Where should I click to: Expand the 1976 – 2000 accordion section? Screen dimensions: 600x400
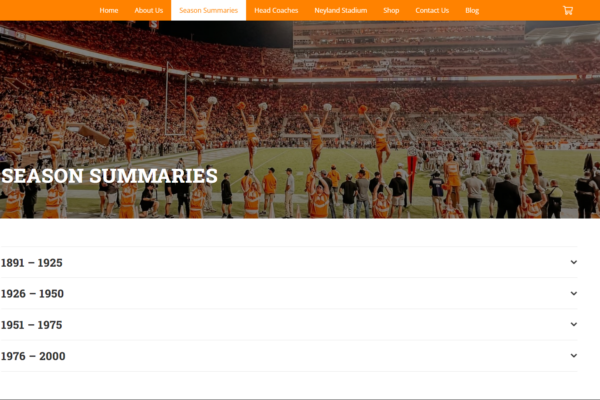[289, 356]
